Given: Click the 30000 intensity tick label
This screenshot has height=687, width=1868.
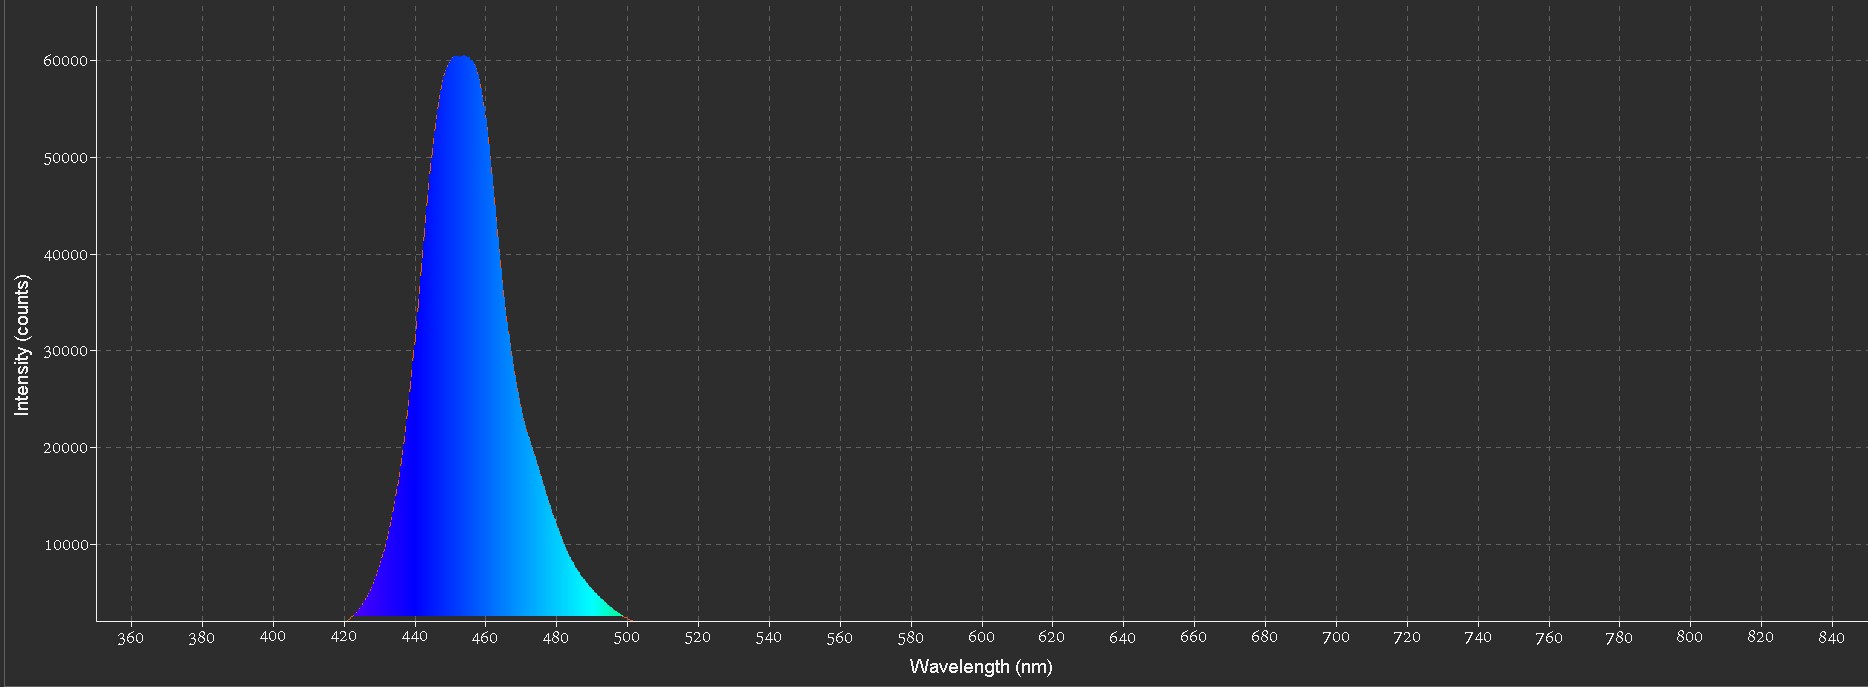Looking at the screenshot, I should click(x=64, y=351).
